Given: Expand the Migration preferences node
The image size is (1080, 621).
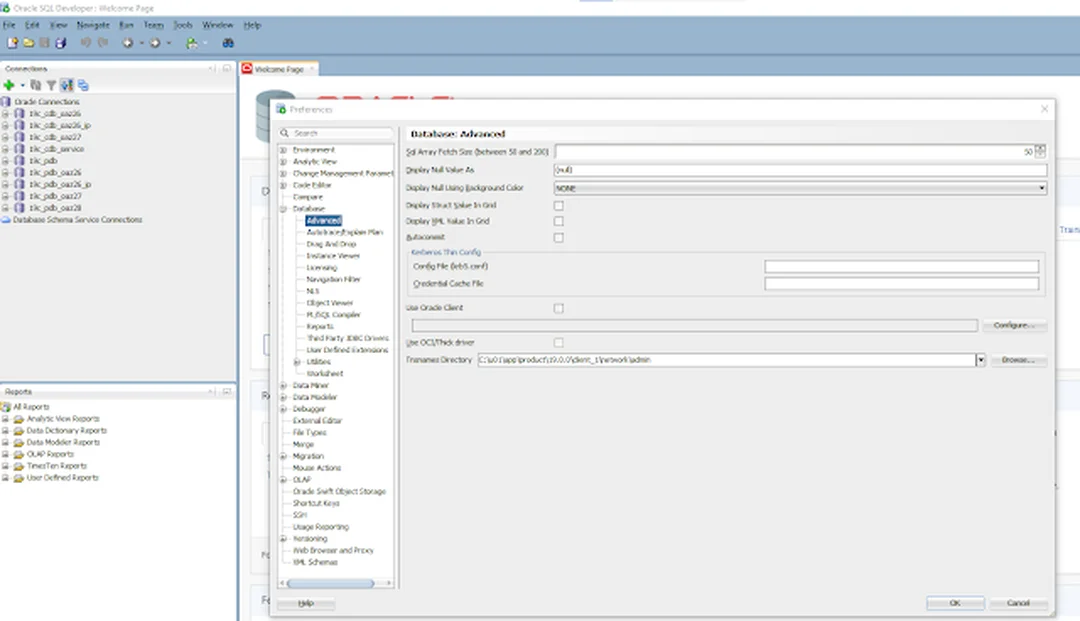Looking at the screenshot, I should tap(283, 456).
